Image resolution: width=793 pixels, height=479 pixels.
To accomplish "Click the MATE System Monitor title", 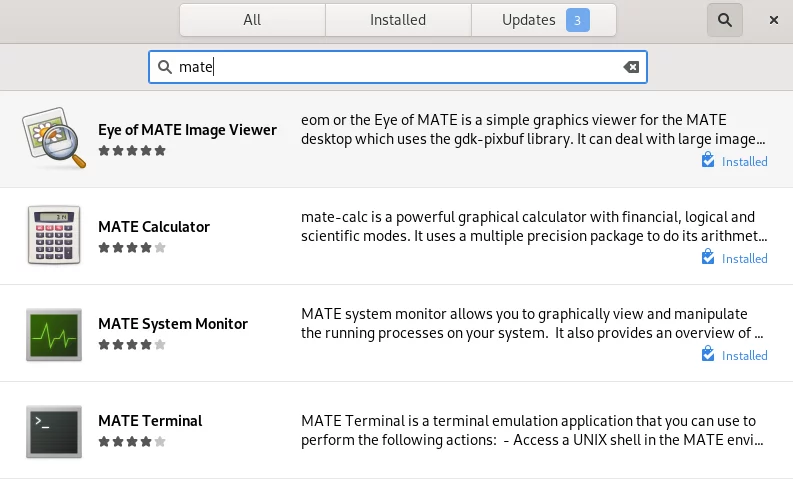I will click(173, 324).
